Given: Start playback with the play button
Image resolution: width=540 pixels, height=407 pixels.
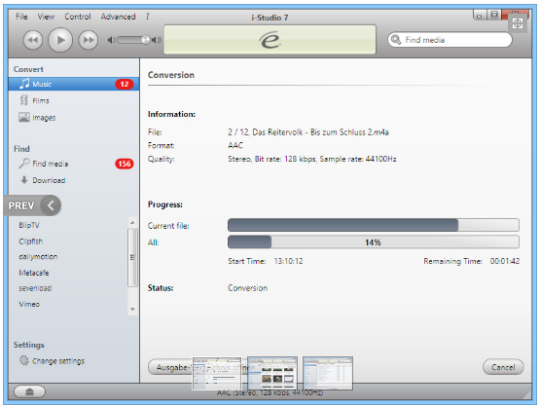Looking at the screenshot, I should [61, 40].
